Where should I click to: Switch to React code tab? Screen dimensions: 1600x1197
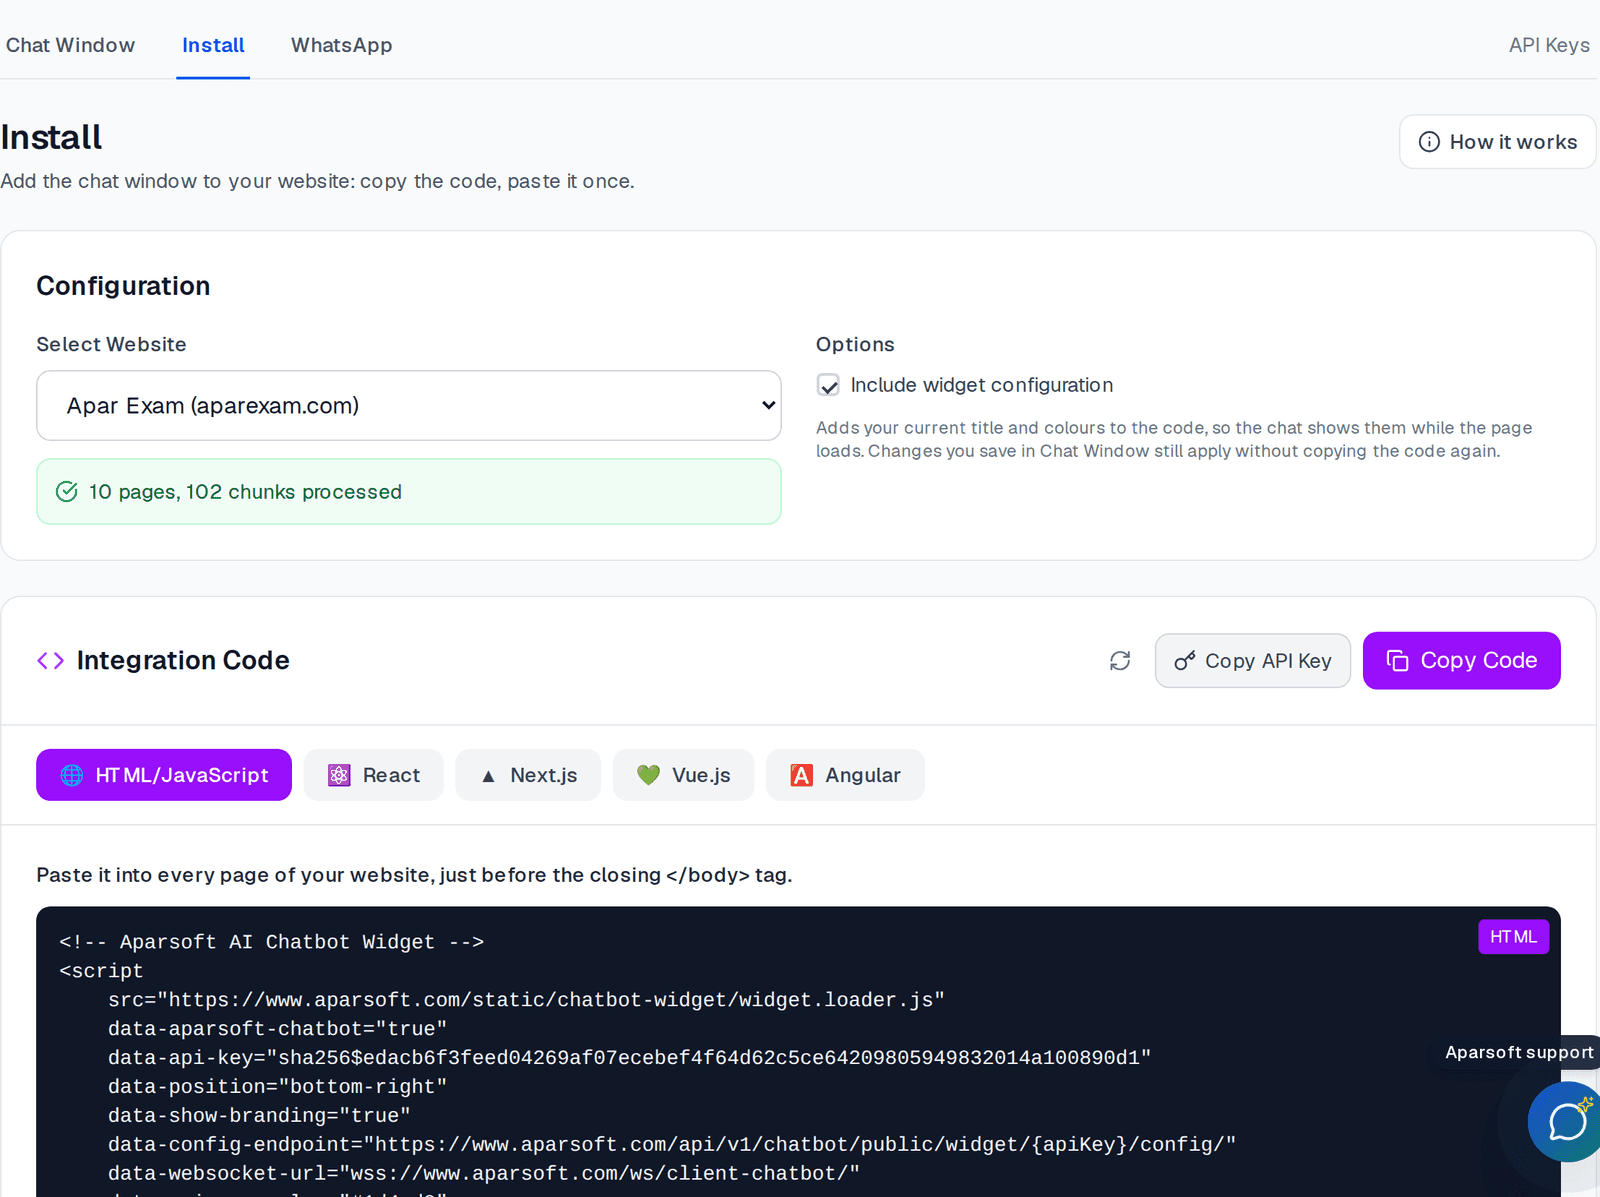pos(374,775)
